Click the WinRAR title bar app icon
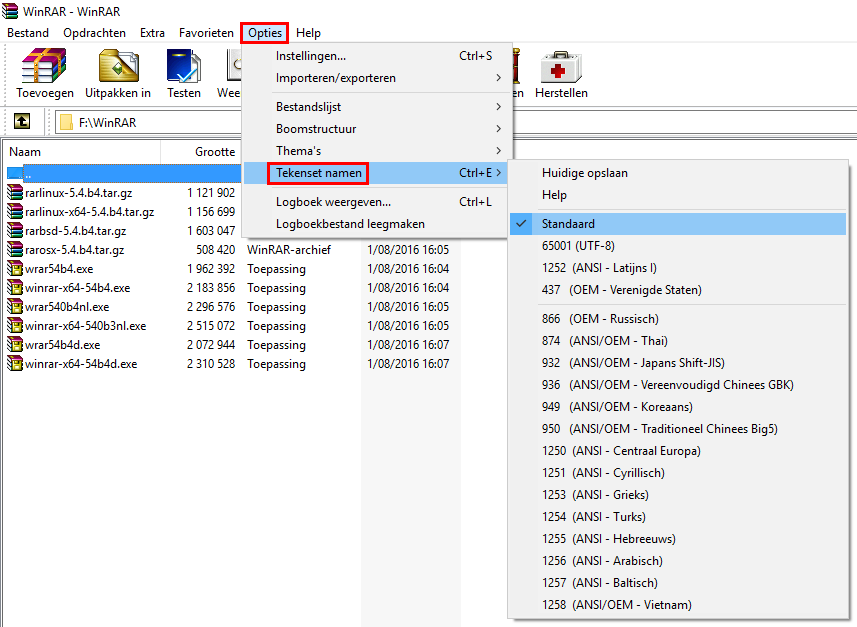This screenshot has height=627, width=857. point(10,11)
